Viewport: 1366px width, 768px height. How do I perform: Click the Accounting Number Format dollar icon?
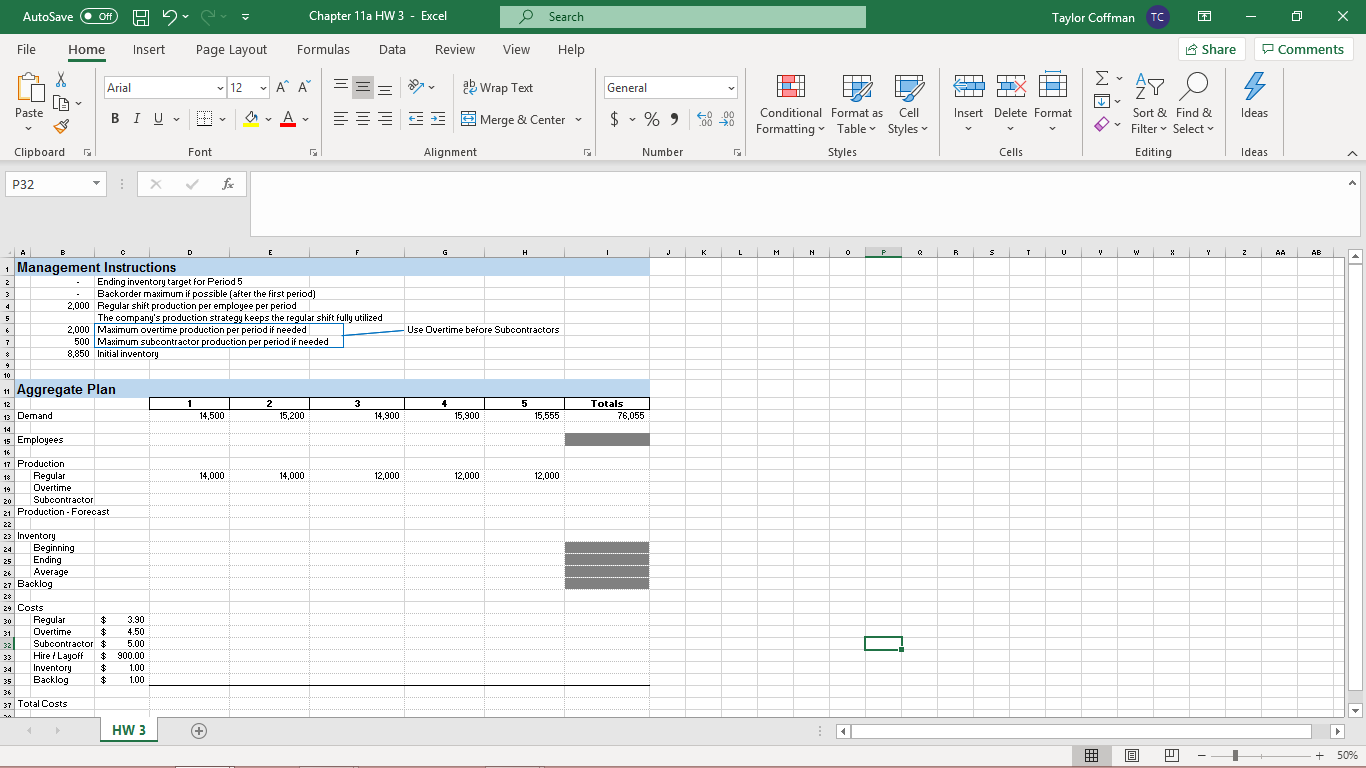point(614,118)
